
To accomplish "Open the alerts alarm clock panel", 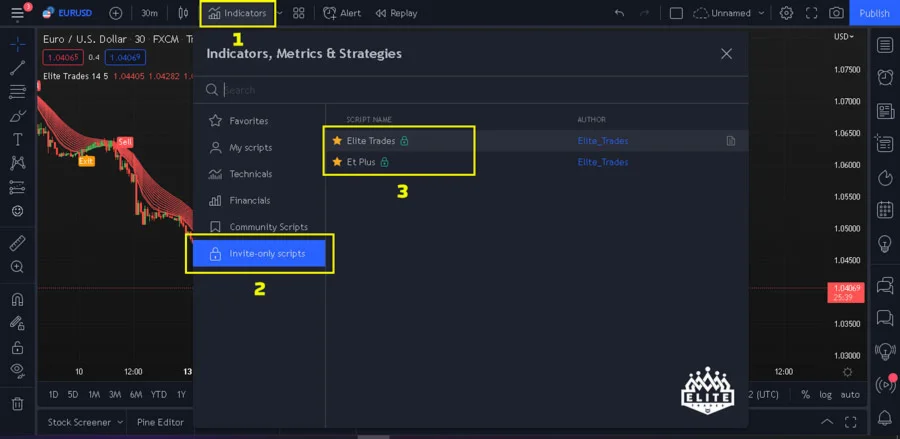I will (x=884, y=77).
